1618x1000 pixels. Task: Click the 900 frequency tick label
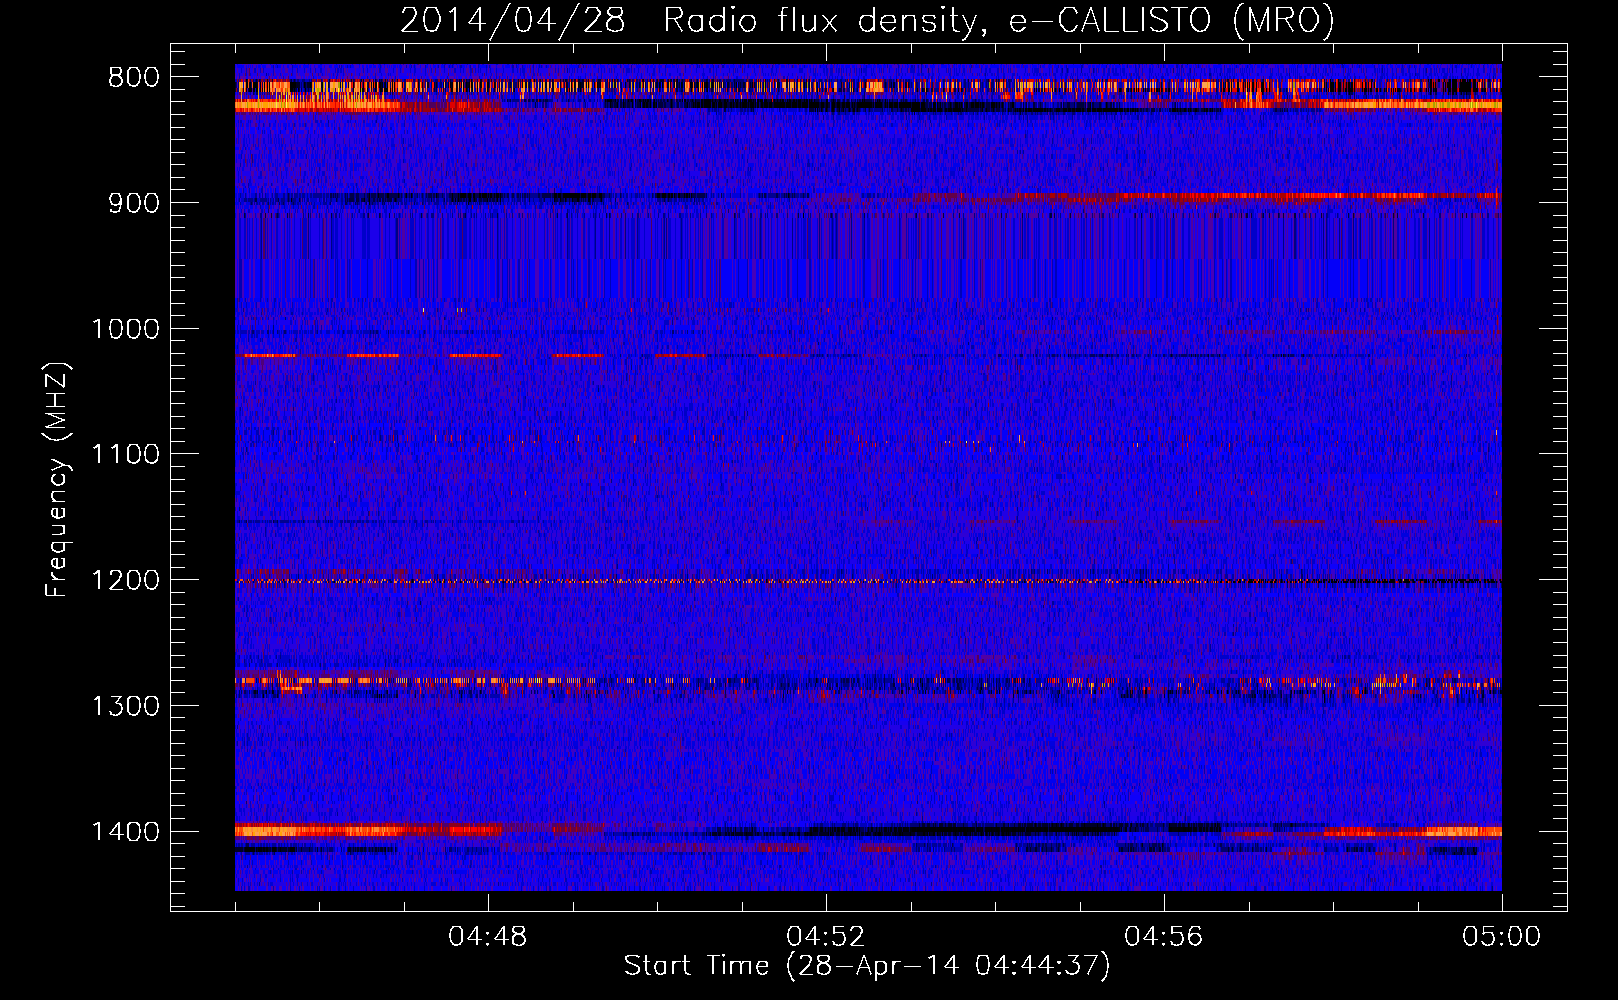click(133, 204)
